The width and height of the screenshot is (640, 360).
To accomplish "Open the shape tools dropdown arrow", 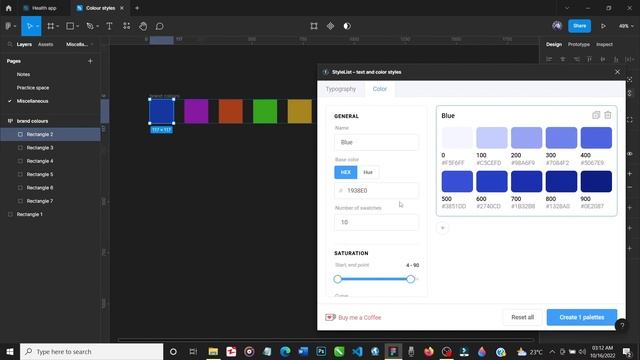I will (x=77, y=27).
